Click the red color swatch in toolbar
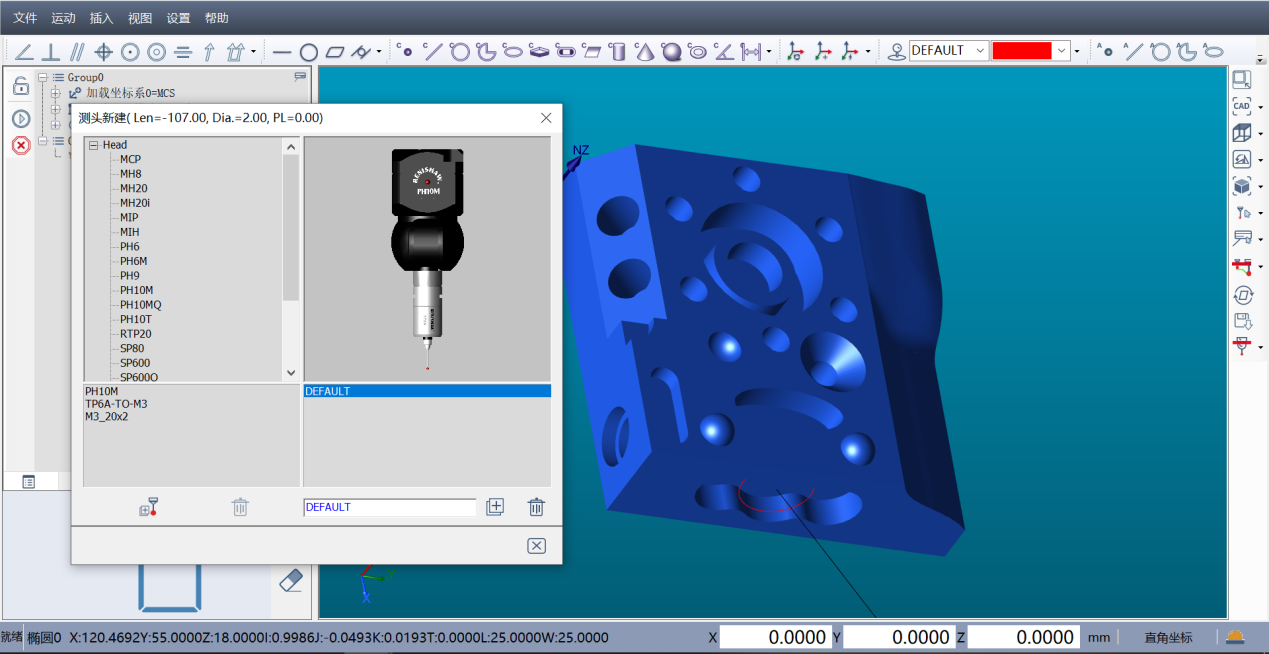The height and width of the screenshot is (654, 1269). point(1022,51)
